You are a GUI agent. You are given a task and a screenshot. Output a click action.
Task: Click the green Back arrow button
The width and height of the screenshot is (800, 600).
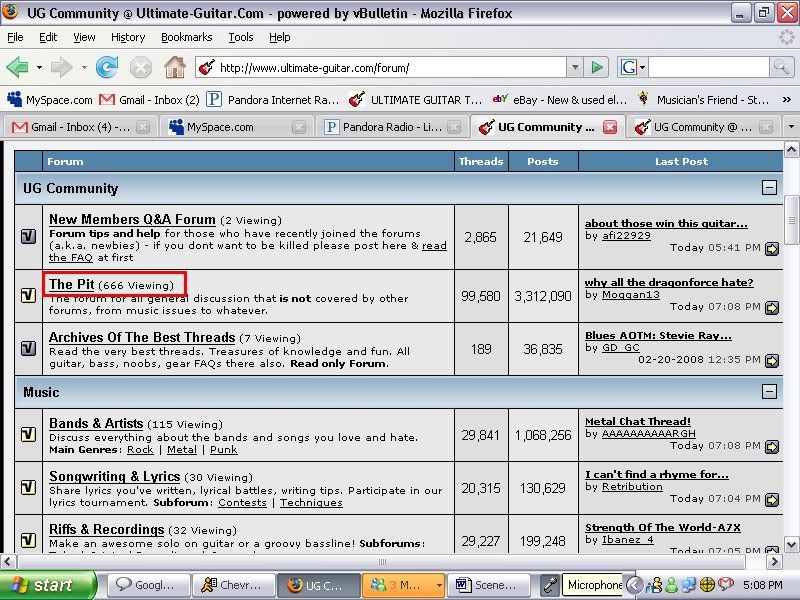coord(17,67)
